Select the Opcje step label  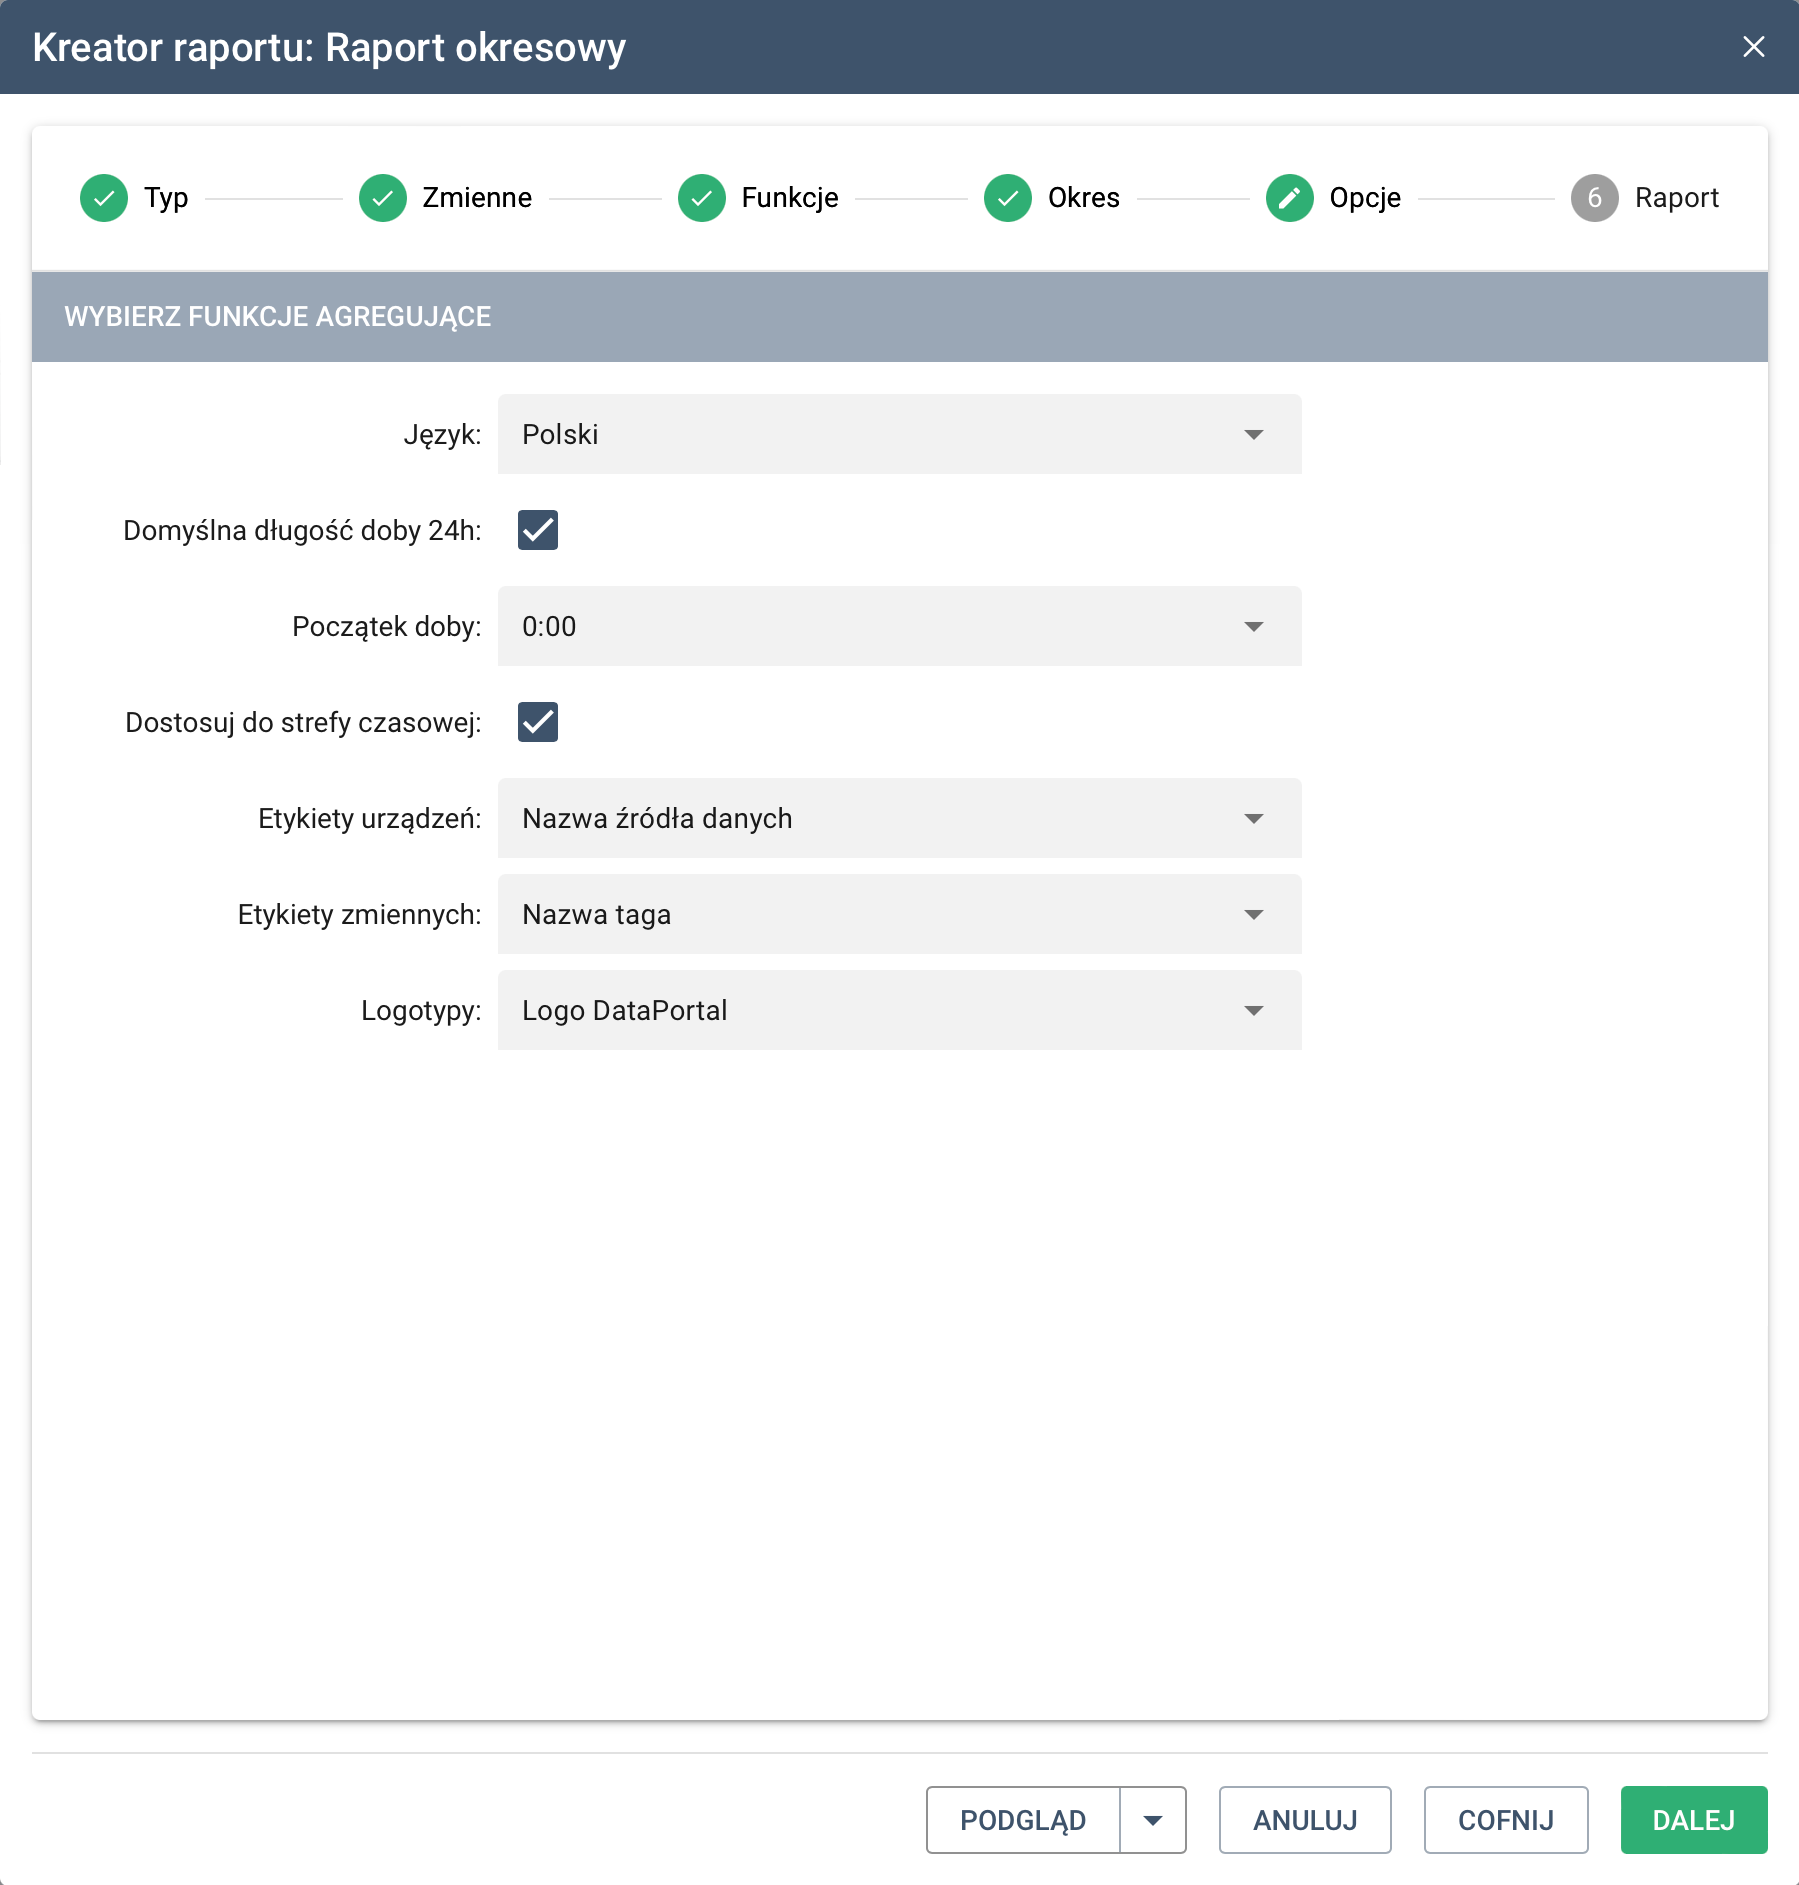[x=1365, y=198]
